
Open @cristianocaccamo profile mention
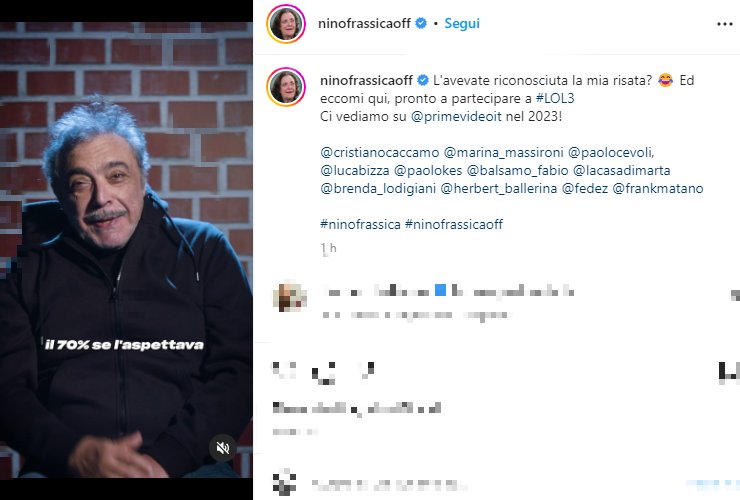379,153
